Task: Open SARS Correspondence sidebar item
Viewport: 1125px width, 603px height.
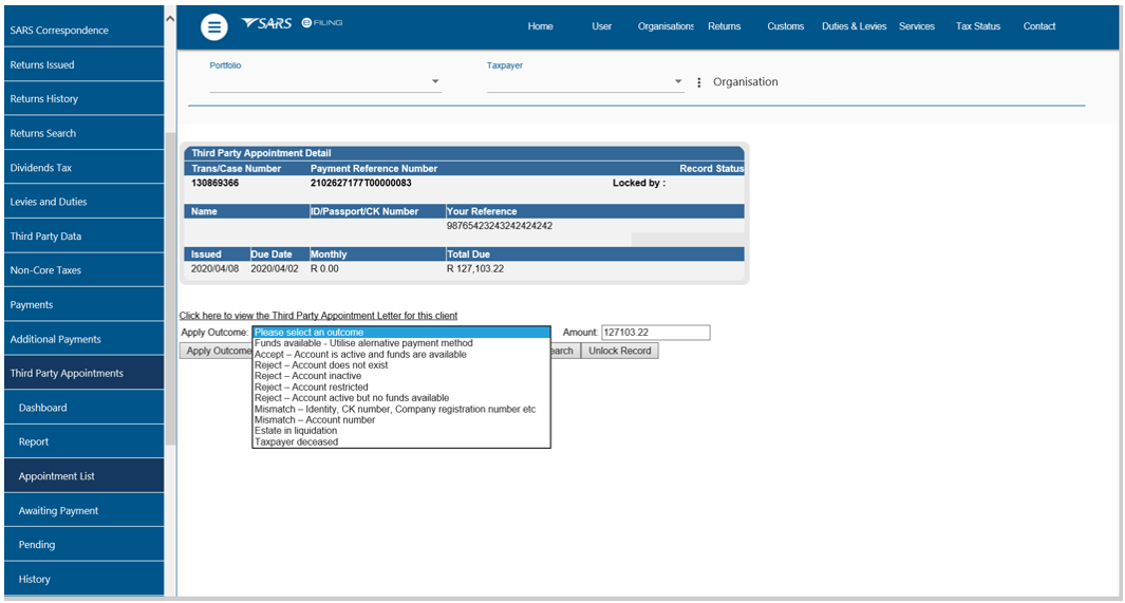Action: [59, 30]
